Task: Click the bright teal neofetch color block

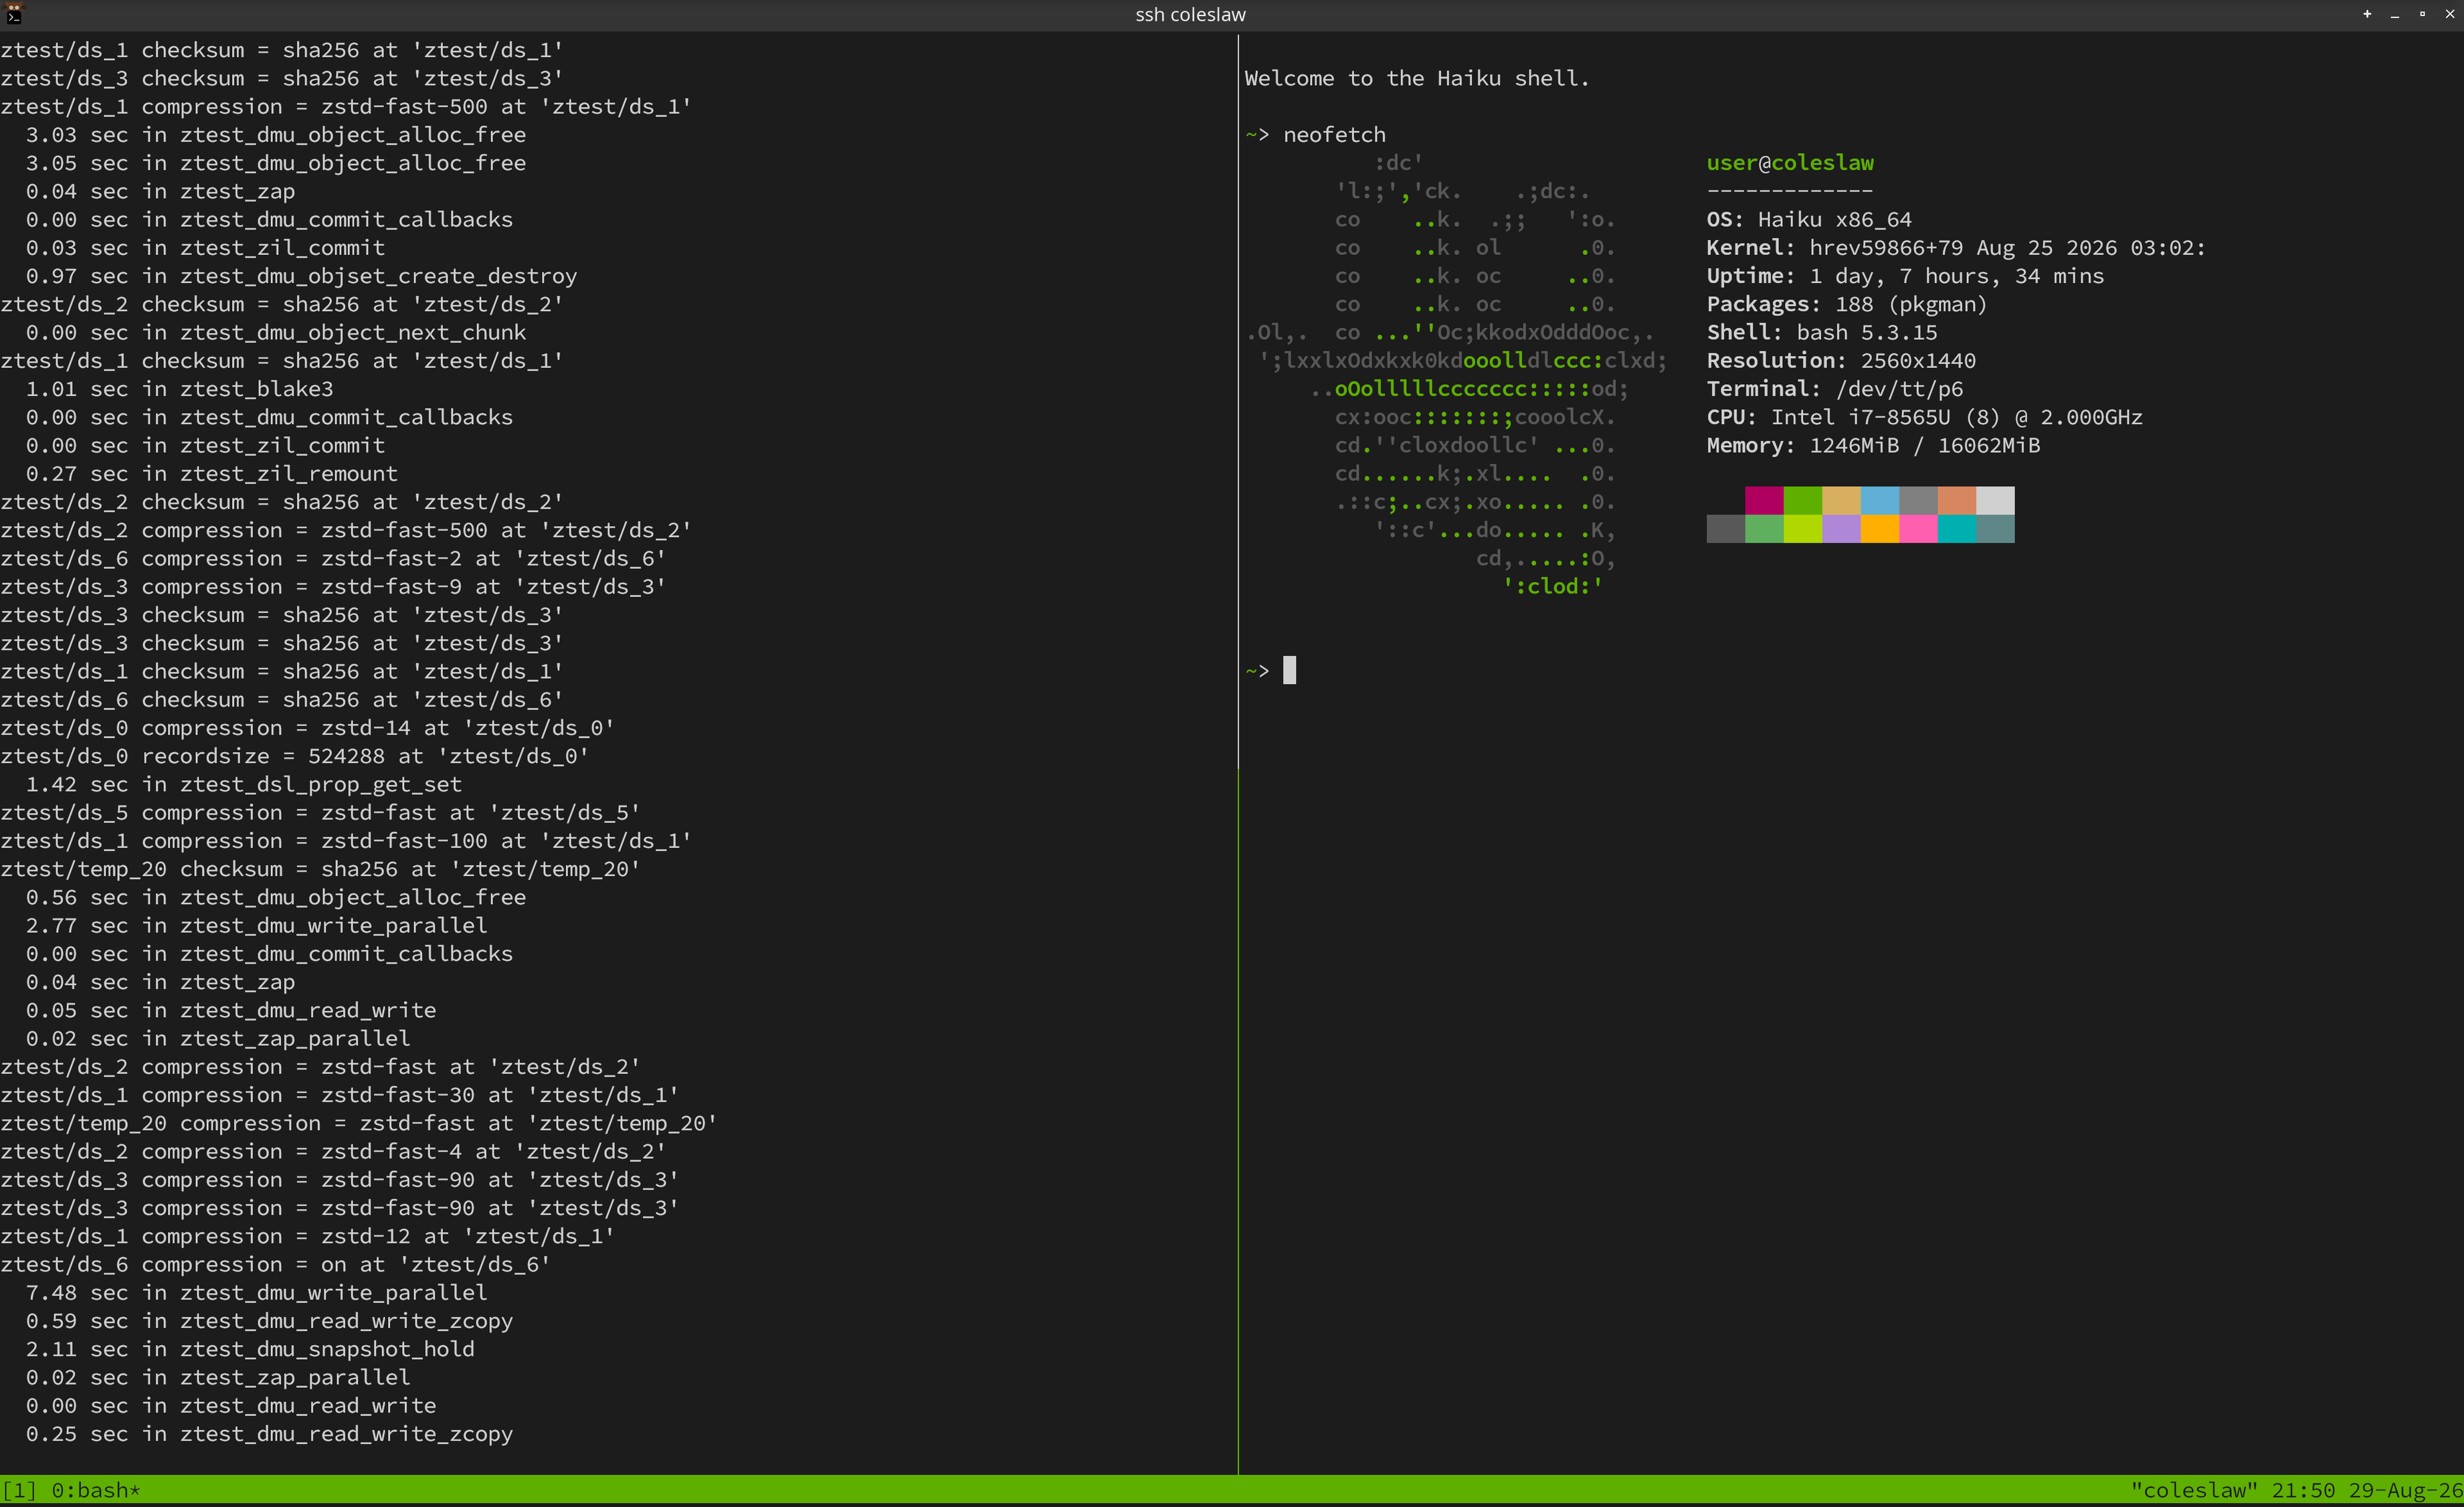Action: pos(1956,528)
